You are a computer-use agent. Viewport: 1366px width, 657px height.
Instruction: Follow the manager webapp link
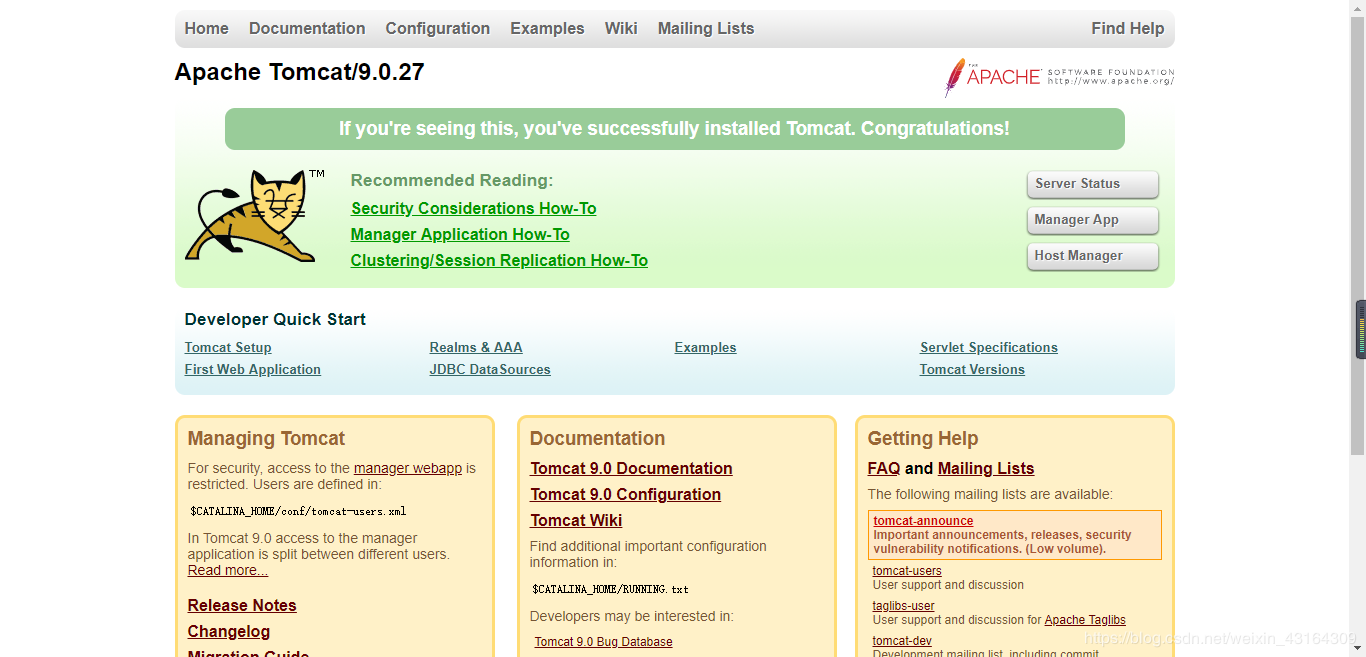point(408,468)
